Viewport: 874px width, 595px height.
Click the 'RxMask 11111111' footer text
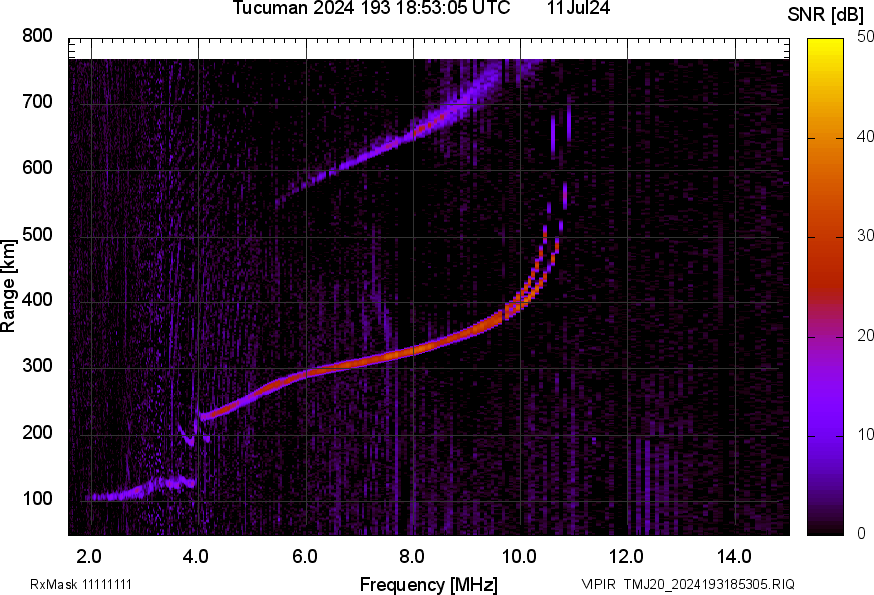click(x=81, y=584)
